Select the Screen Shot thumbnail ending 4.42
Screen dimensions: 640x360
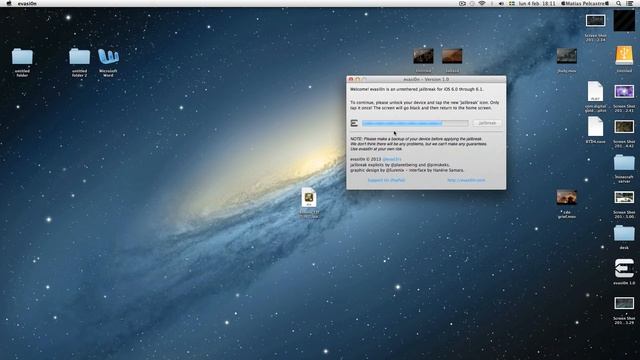pyautogui.click(x=624, y=127)
